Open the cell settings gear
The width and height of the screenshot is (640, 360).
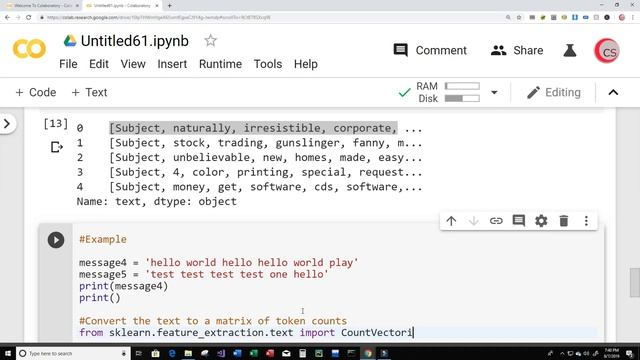(x=541, y=221)
